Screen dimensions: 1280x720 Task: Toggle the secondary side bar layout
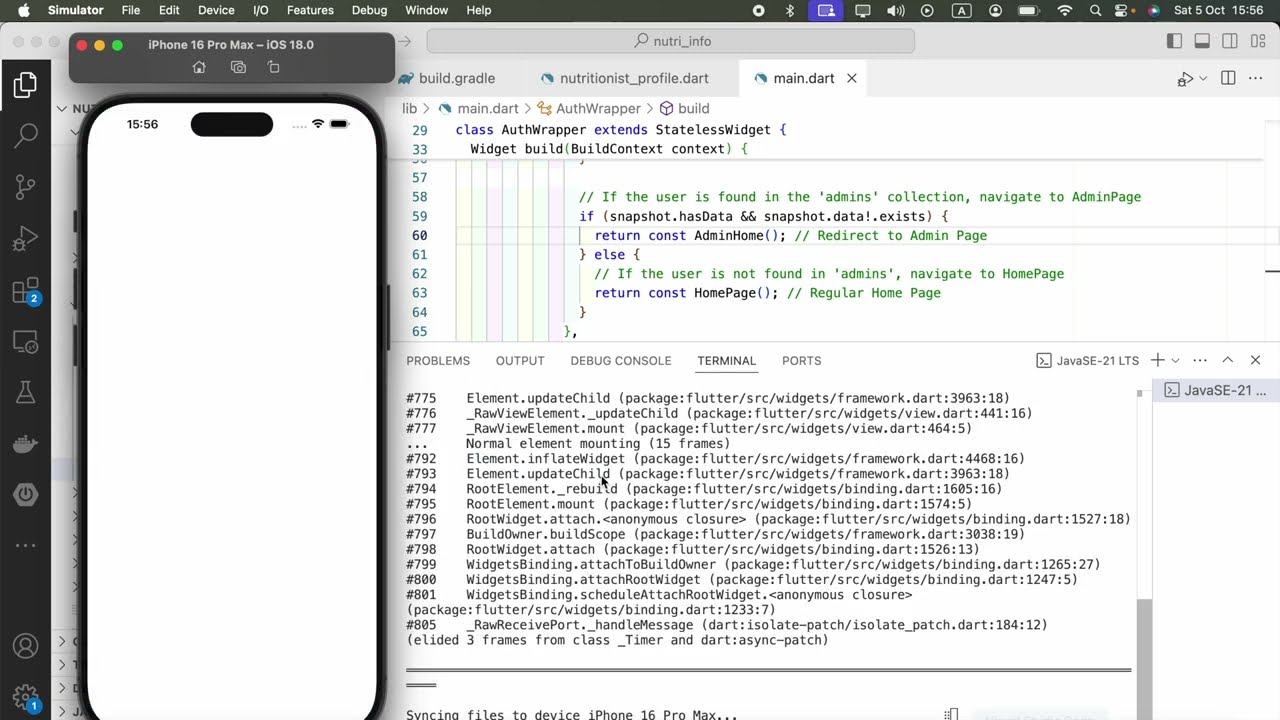[x=1231, y=41]
